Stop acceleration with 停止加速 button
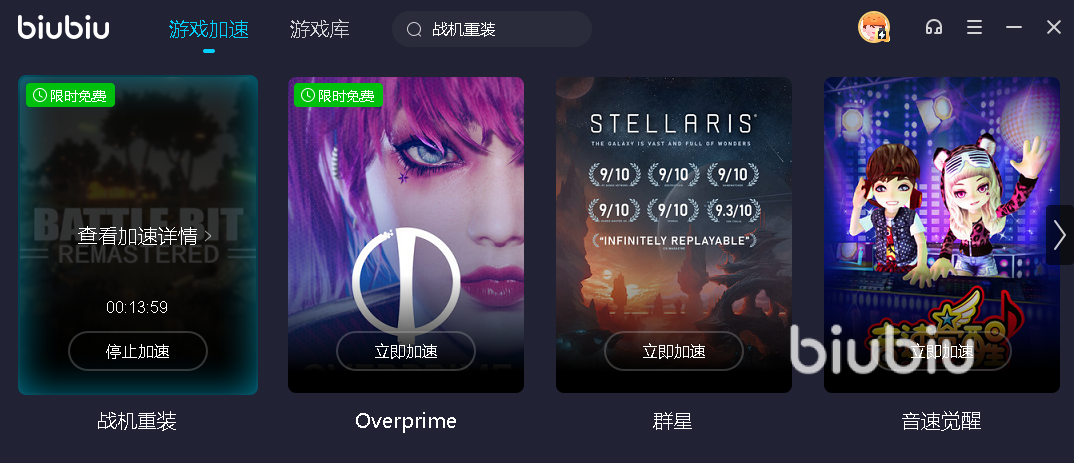This screenshot has width=1074, height=463. (138, 351)
